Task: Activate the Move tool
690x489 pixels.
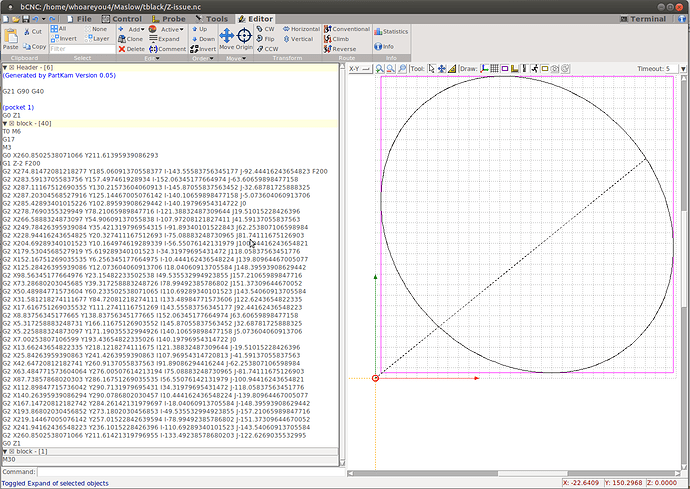Action: [x=227, y=39]
